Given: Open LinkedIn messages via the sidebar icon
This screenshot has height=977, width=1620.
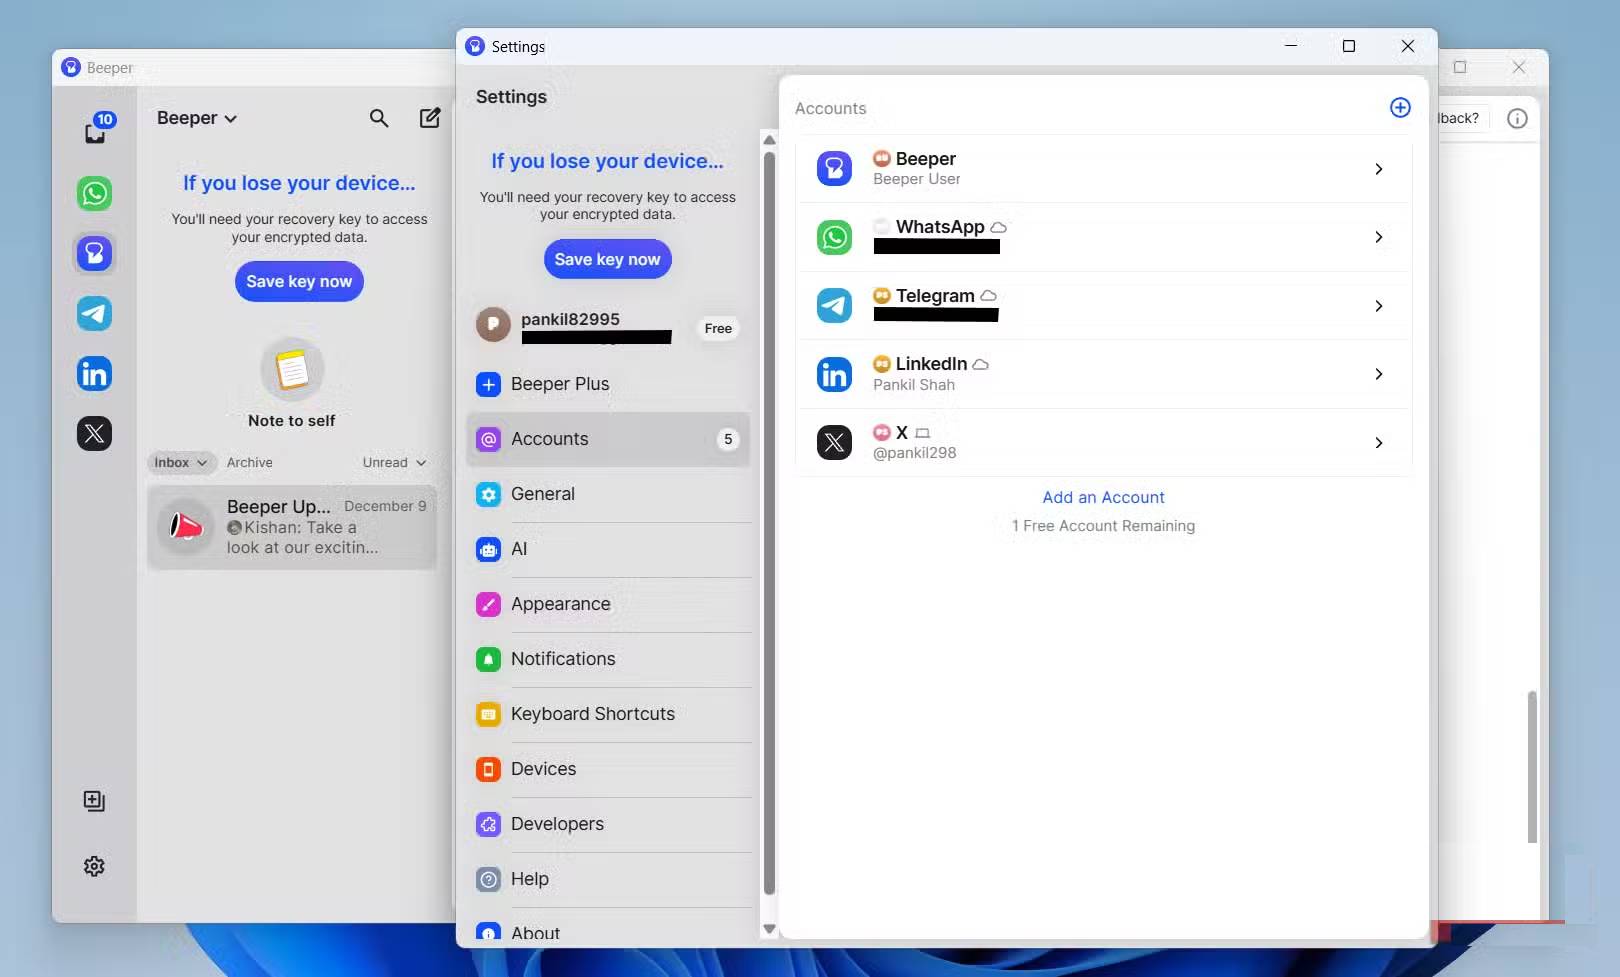Looking at the screenshot, I should click(94, 373).
